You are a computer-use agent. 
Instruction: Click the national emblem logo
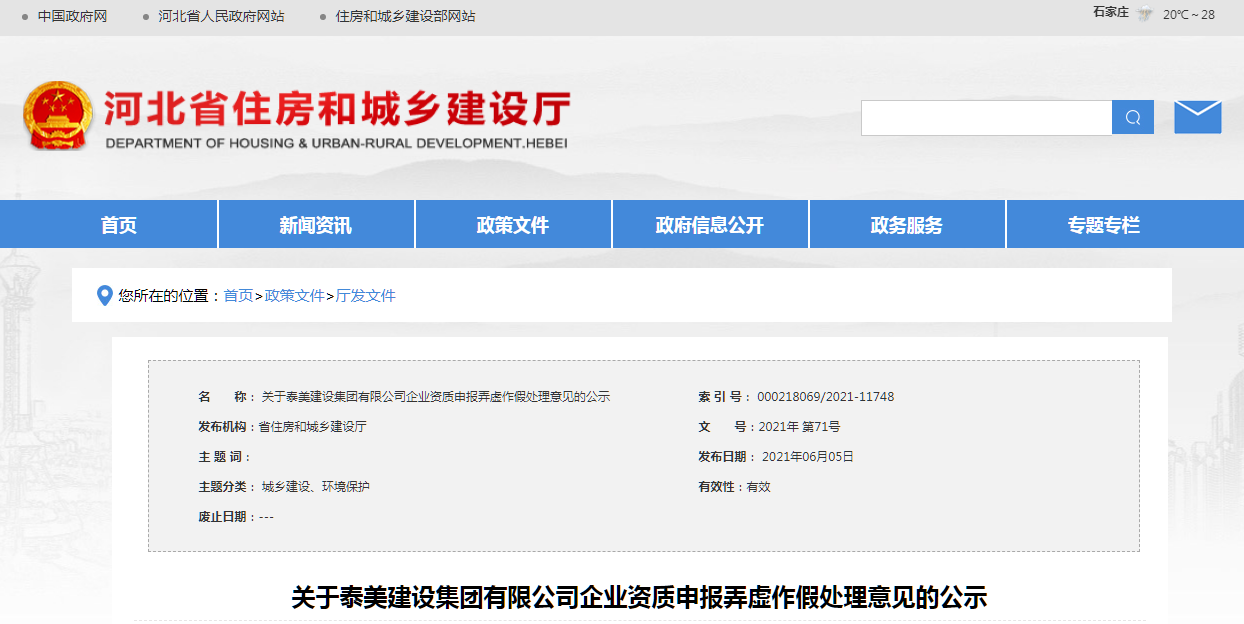(x=57, y=116)
